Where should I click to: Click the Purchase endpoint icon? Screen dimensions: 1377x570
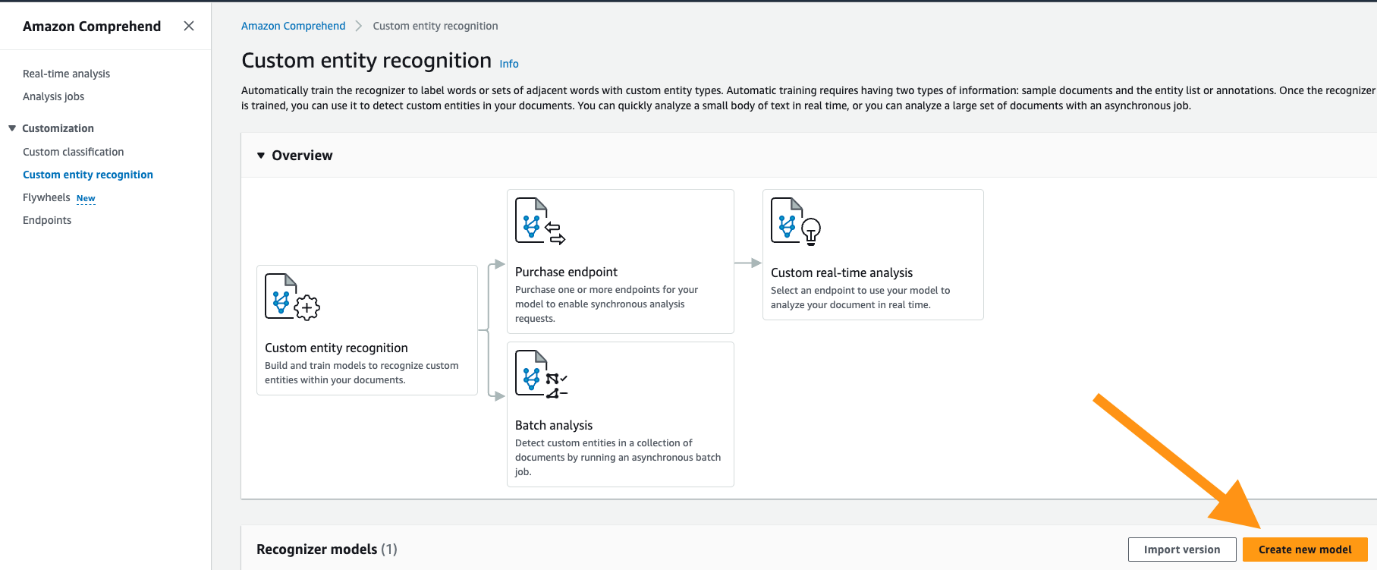point(540,221)
